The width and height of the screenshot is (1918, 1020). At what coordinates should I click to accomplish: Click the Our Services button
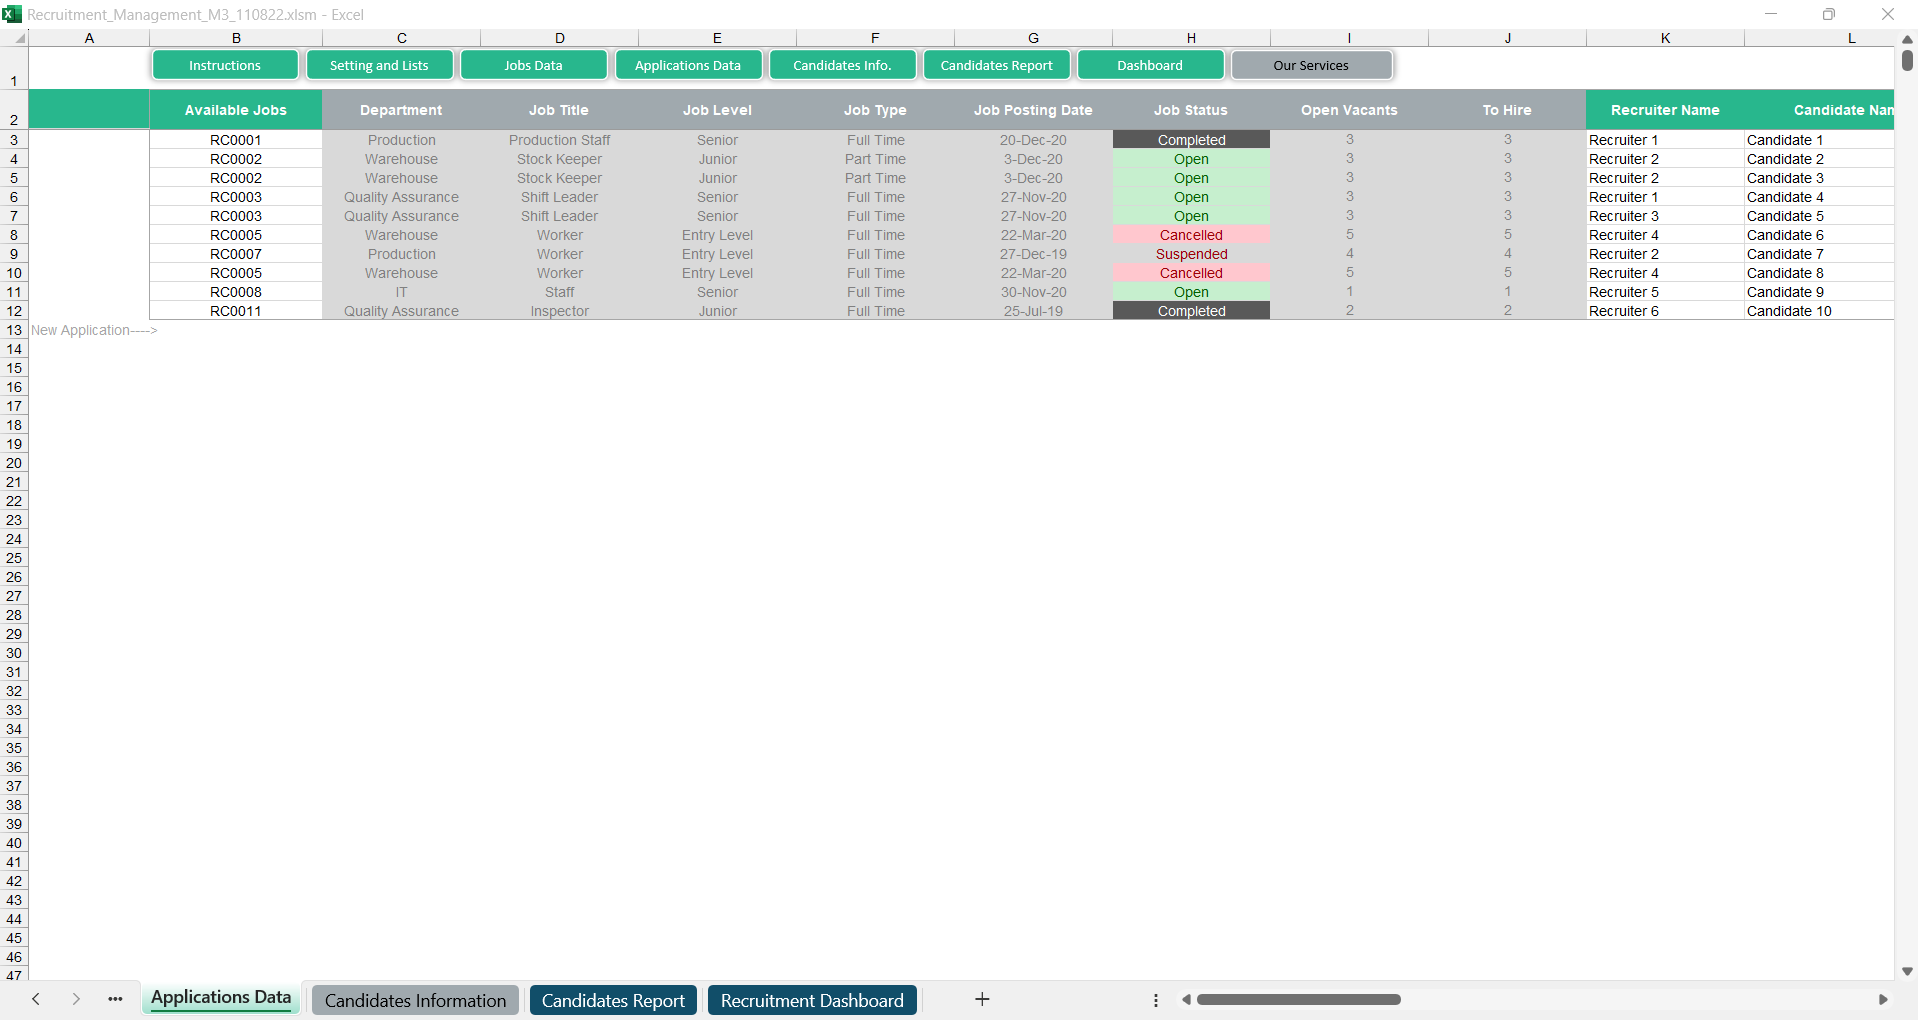tap(1310, 65)
